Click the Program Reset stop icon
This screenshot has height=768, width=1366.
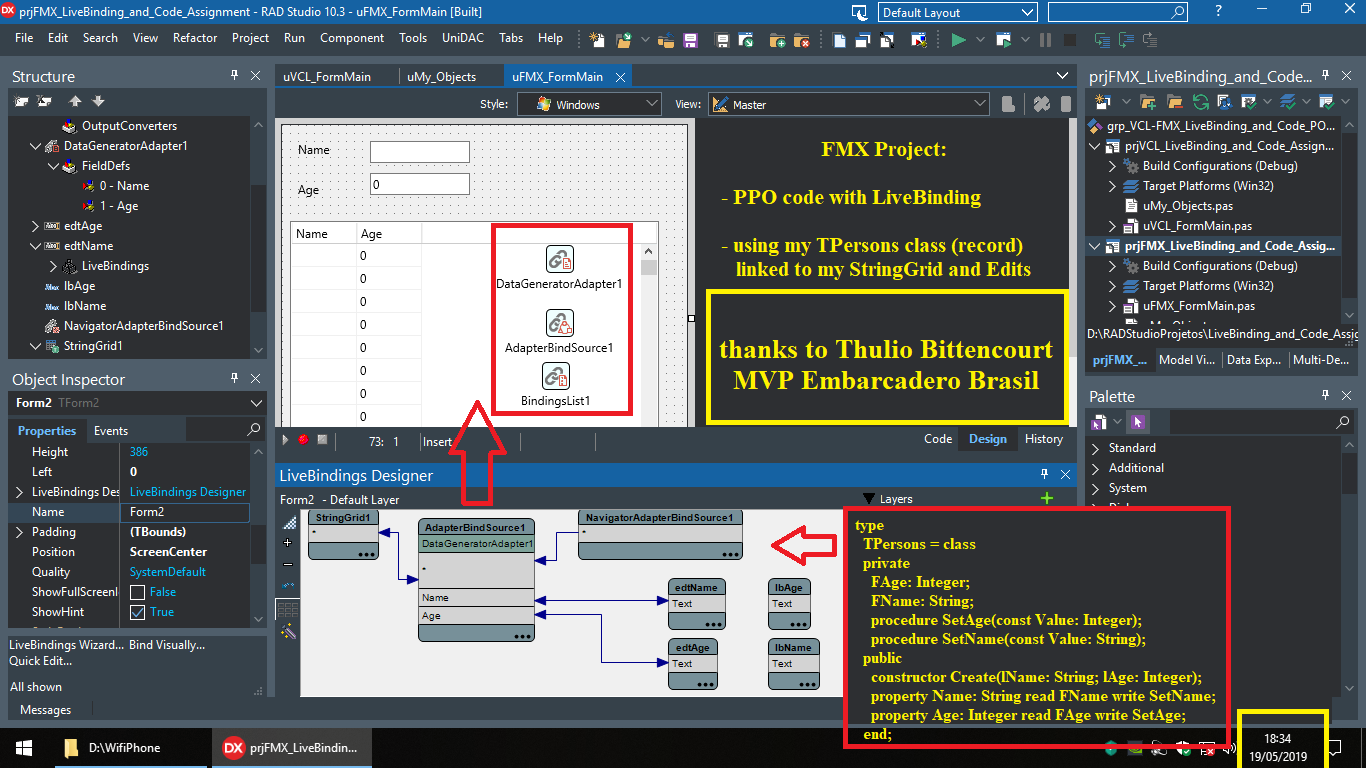[1070, 40]
